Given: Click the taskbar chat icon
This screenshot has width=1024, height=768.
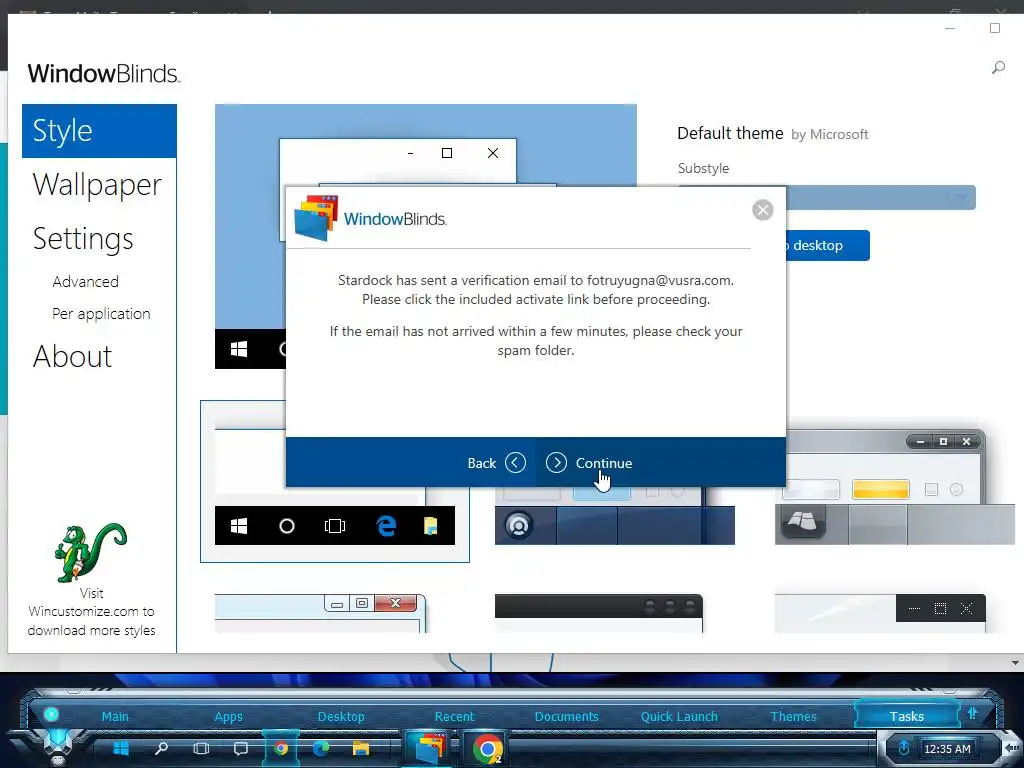Looking at the screenshot, I should 241,748.
